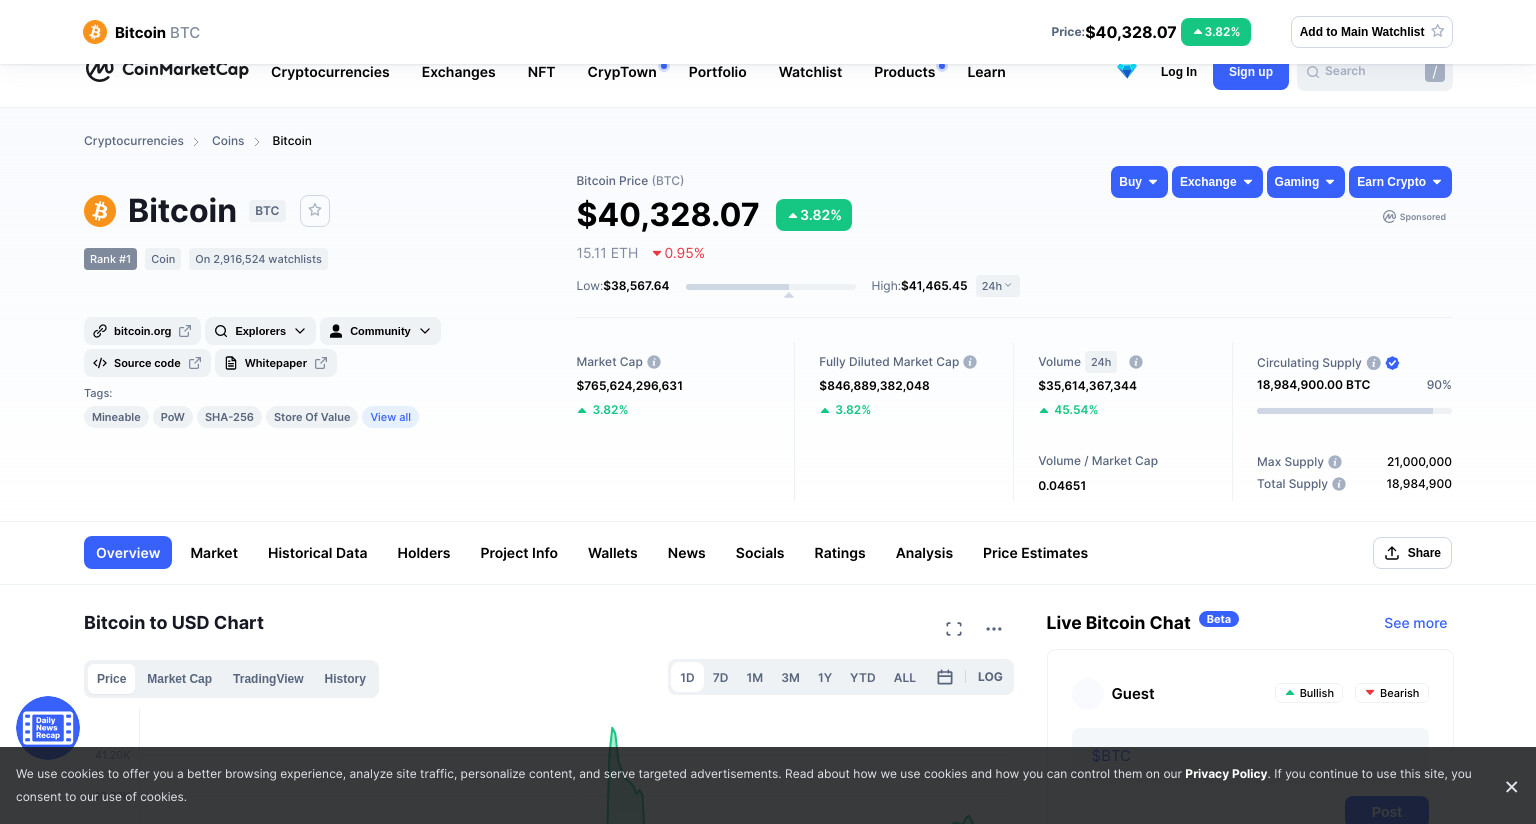The width and height of the screenshot is (1536, 824).
Task: Click the Log In link
Action: [x=1179, y=72]
